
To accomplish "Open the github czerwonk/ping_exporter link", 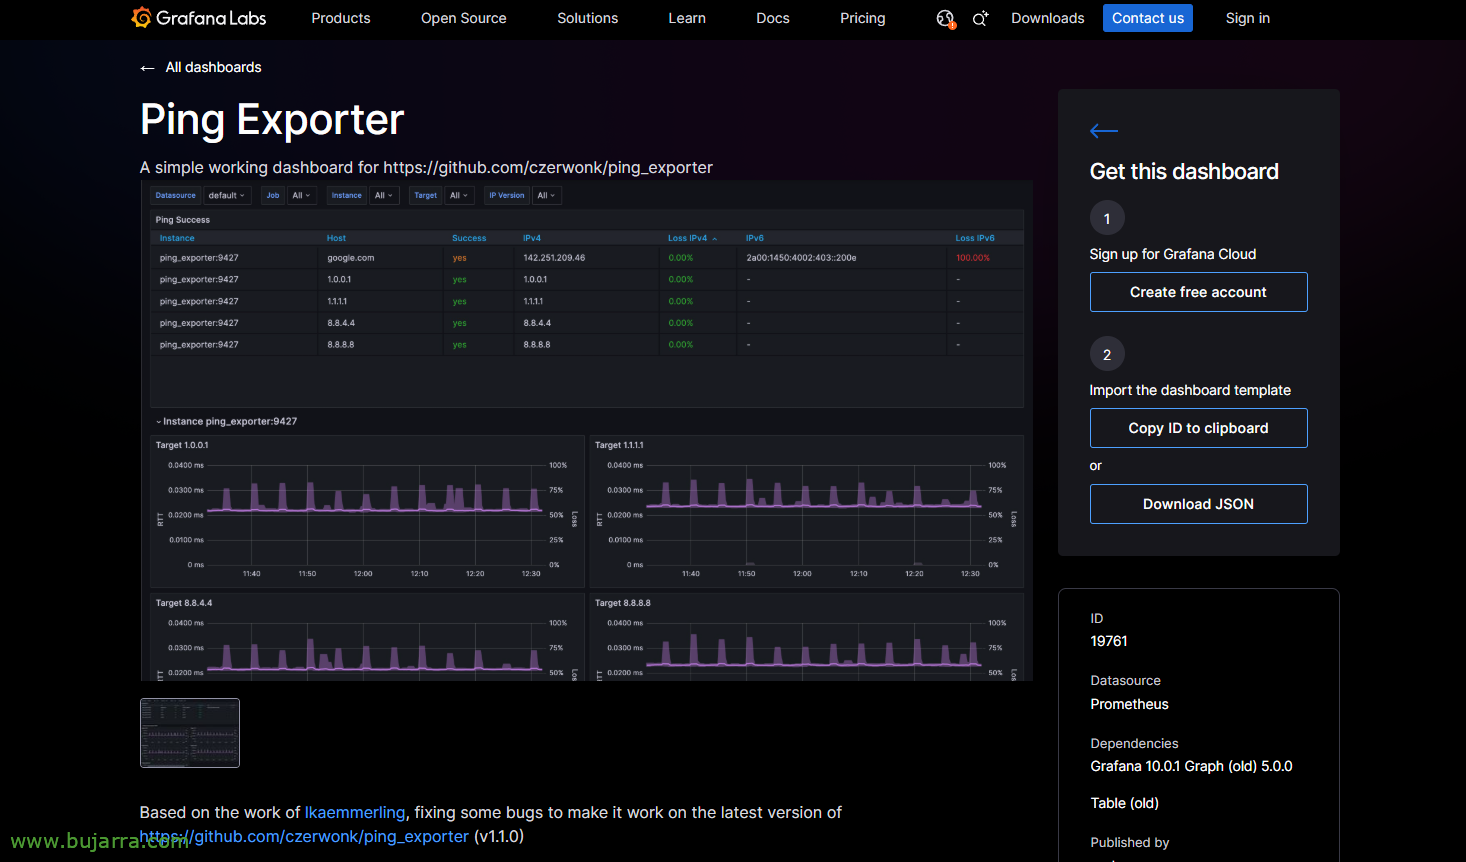I will tap(304, 836).
